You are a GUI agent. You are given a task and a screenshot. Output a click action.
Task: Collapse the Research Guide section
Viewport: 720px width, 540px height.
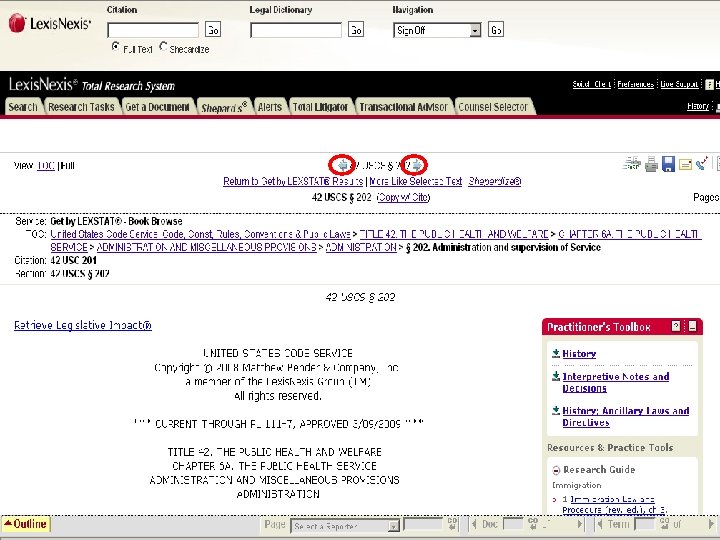(x=556, y=470)
